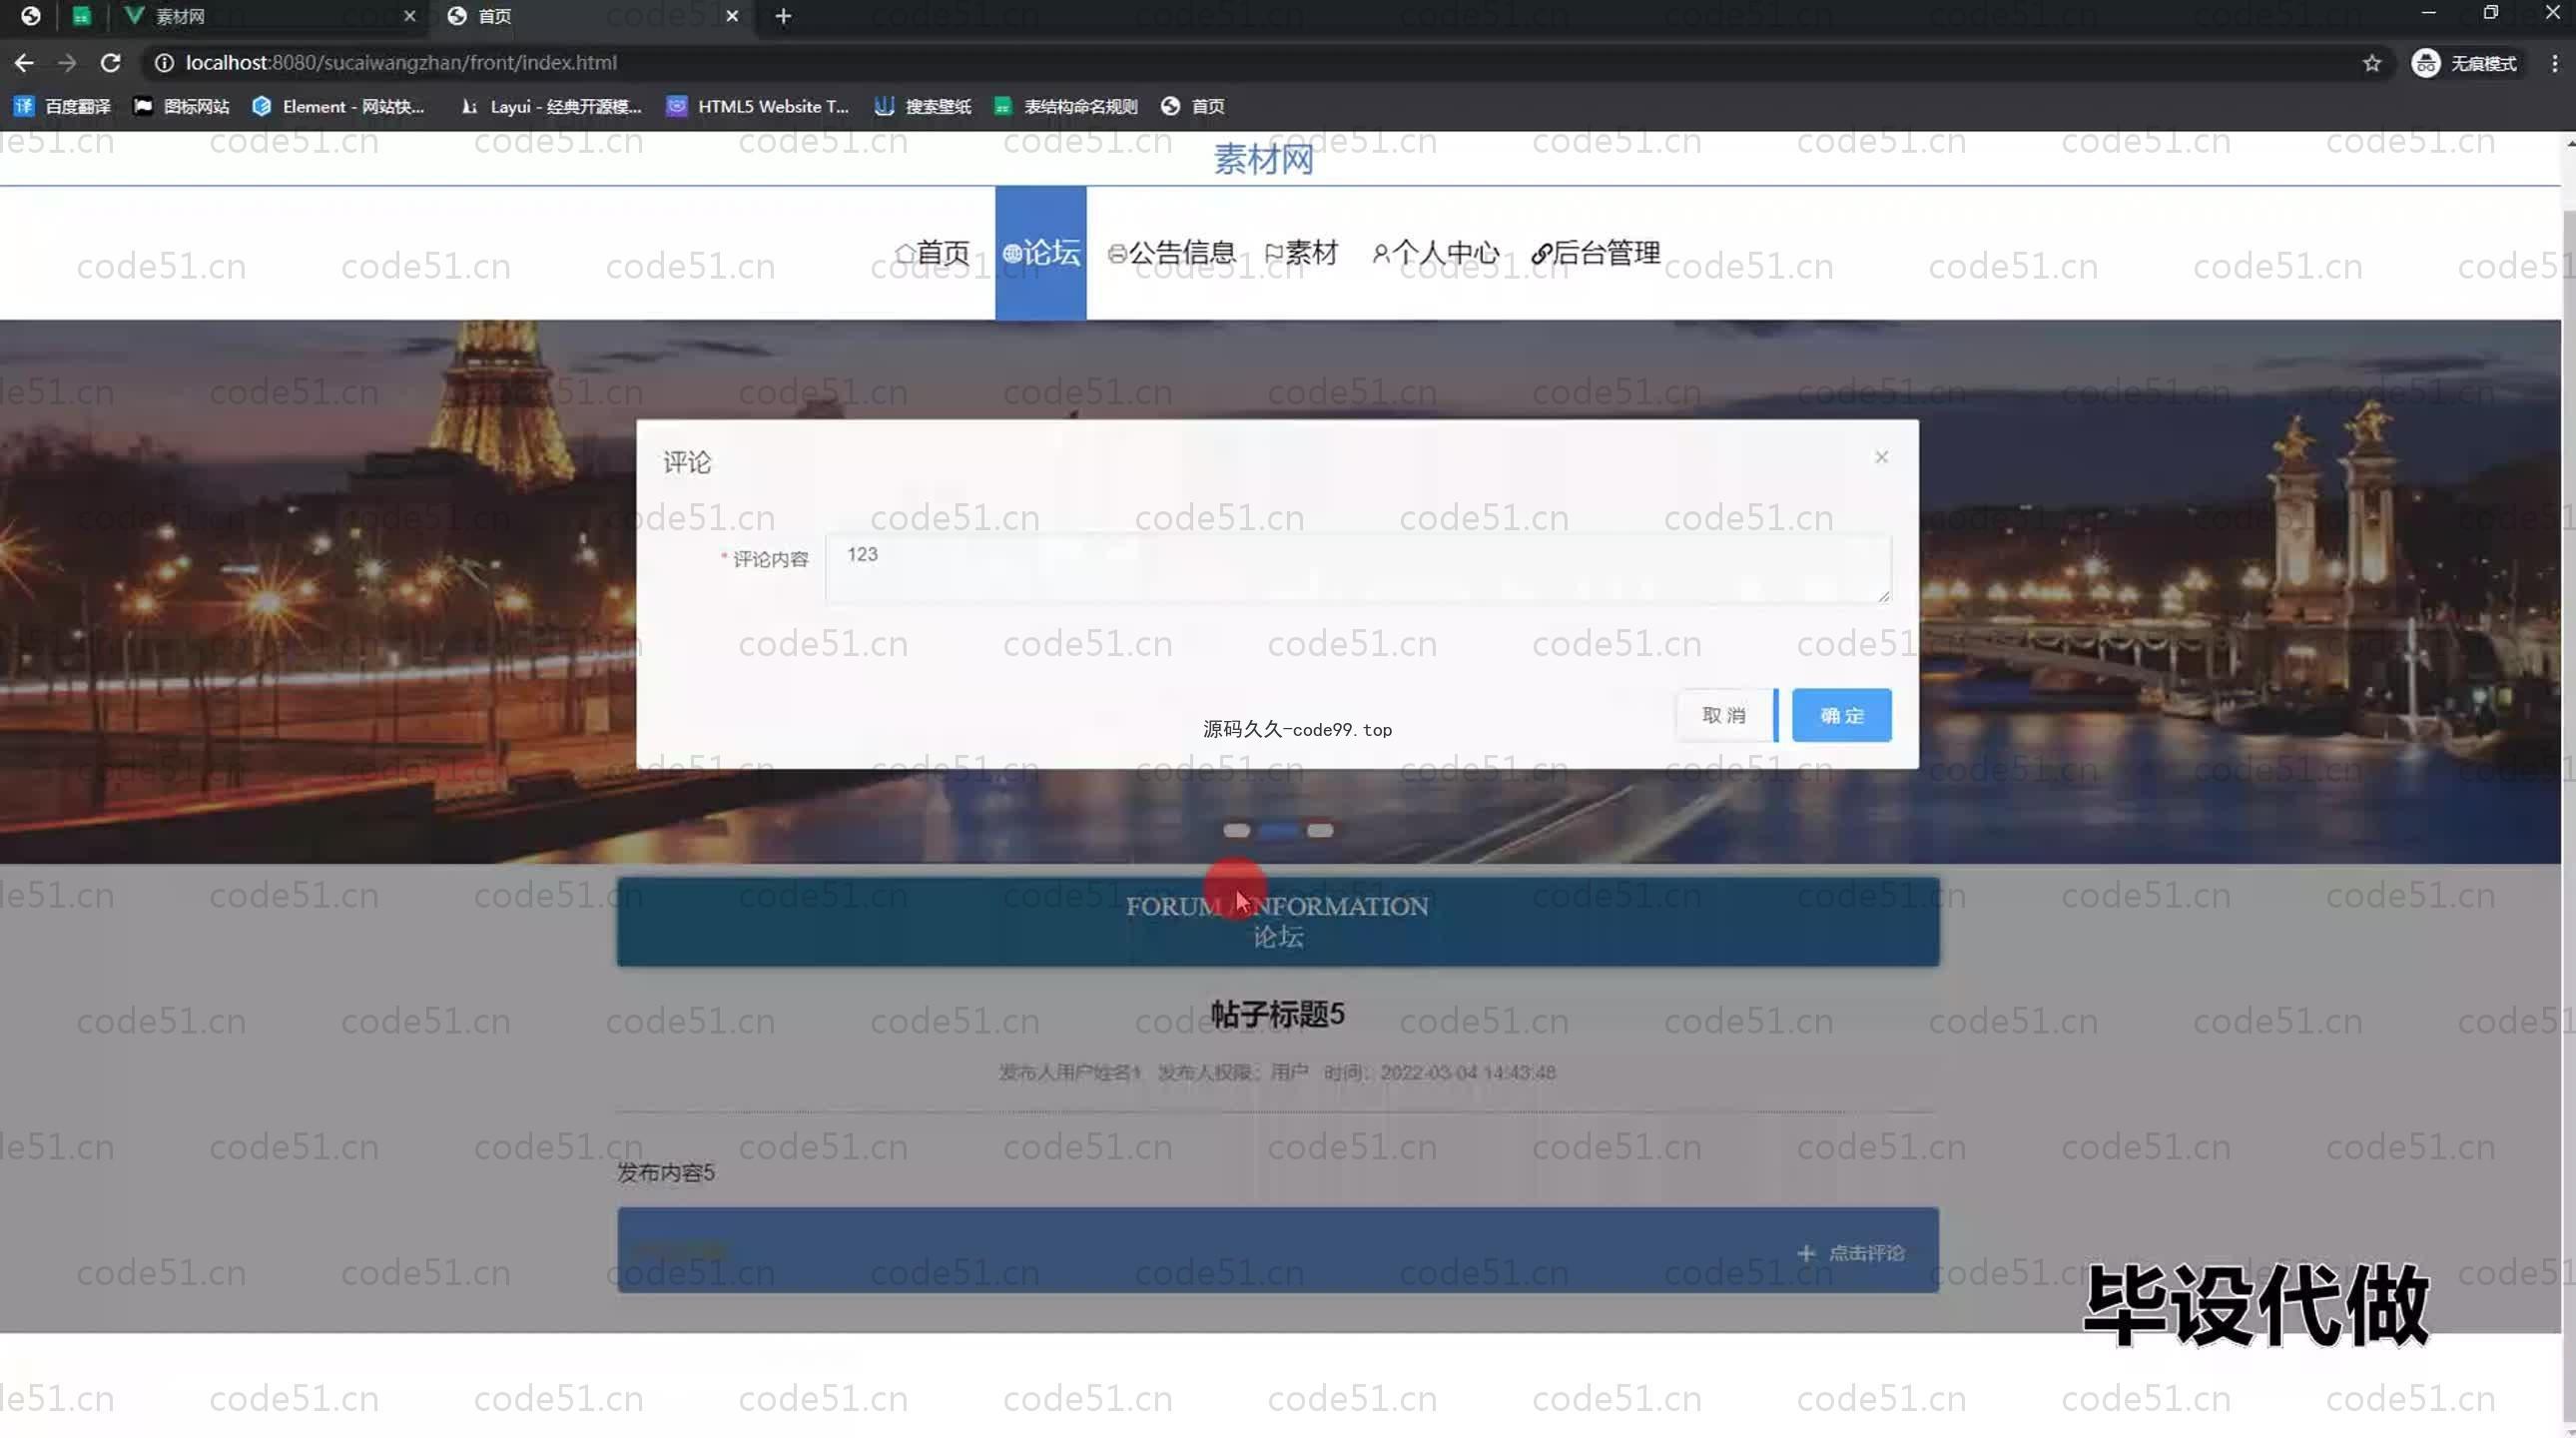The image size is (2576, 1438).
Task: Open the 论坛 navigation item
Action: 1040,253
